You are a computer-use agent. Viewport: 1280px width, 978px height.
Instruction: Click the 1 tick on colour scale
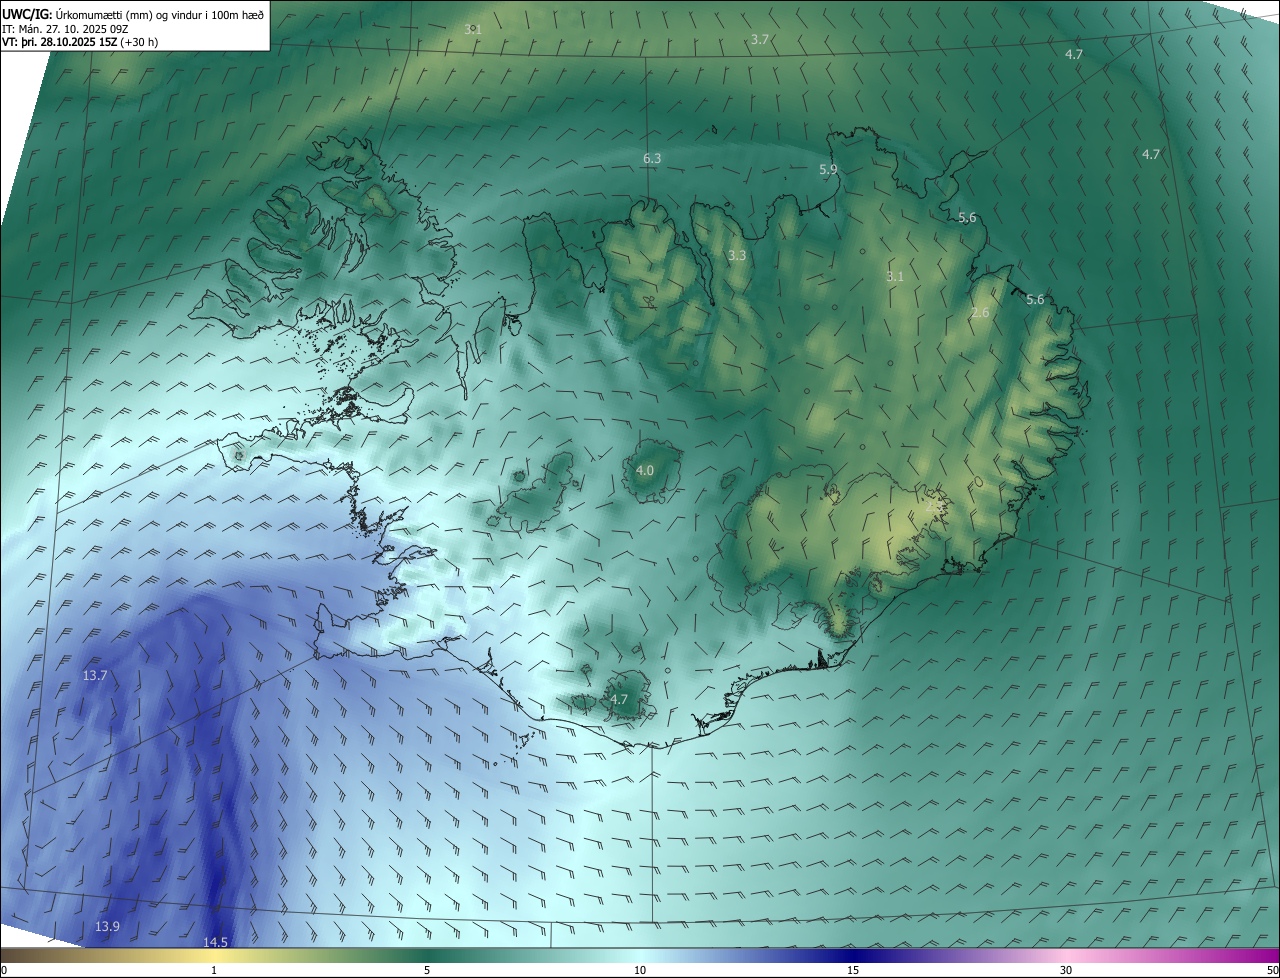[x=214, y=970]
